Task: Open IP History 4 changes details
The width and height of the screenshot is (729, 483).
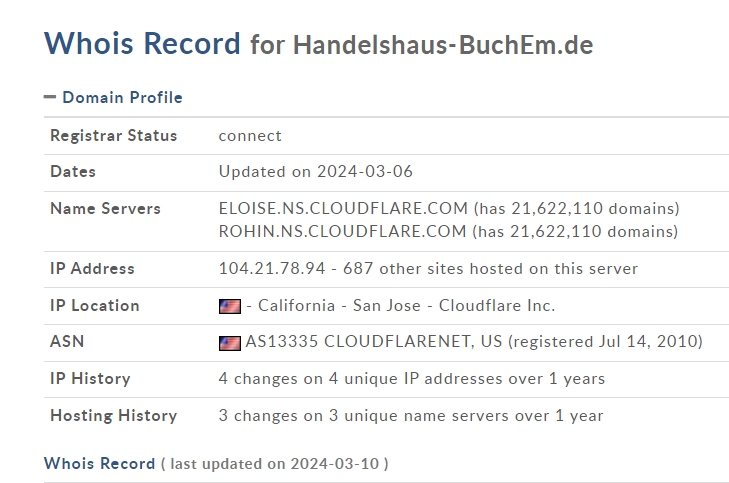Action: click(x=412, y=378)
